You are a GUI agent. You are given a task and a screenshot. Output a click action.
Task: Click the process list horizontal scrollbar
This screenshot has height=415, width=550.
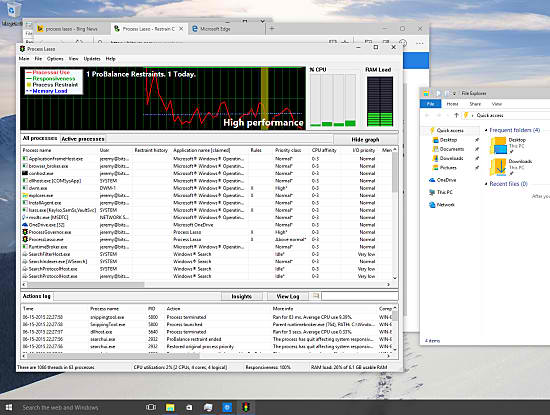click(x=206, y=285)
